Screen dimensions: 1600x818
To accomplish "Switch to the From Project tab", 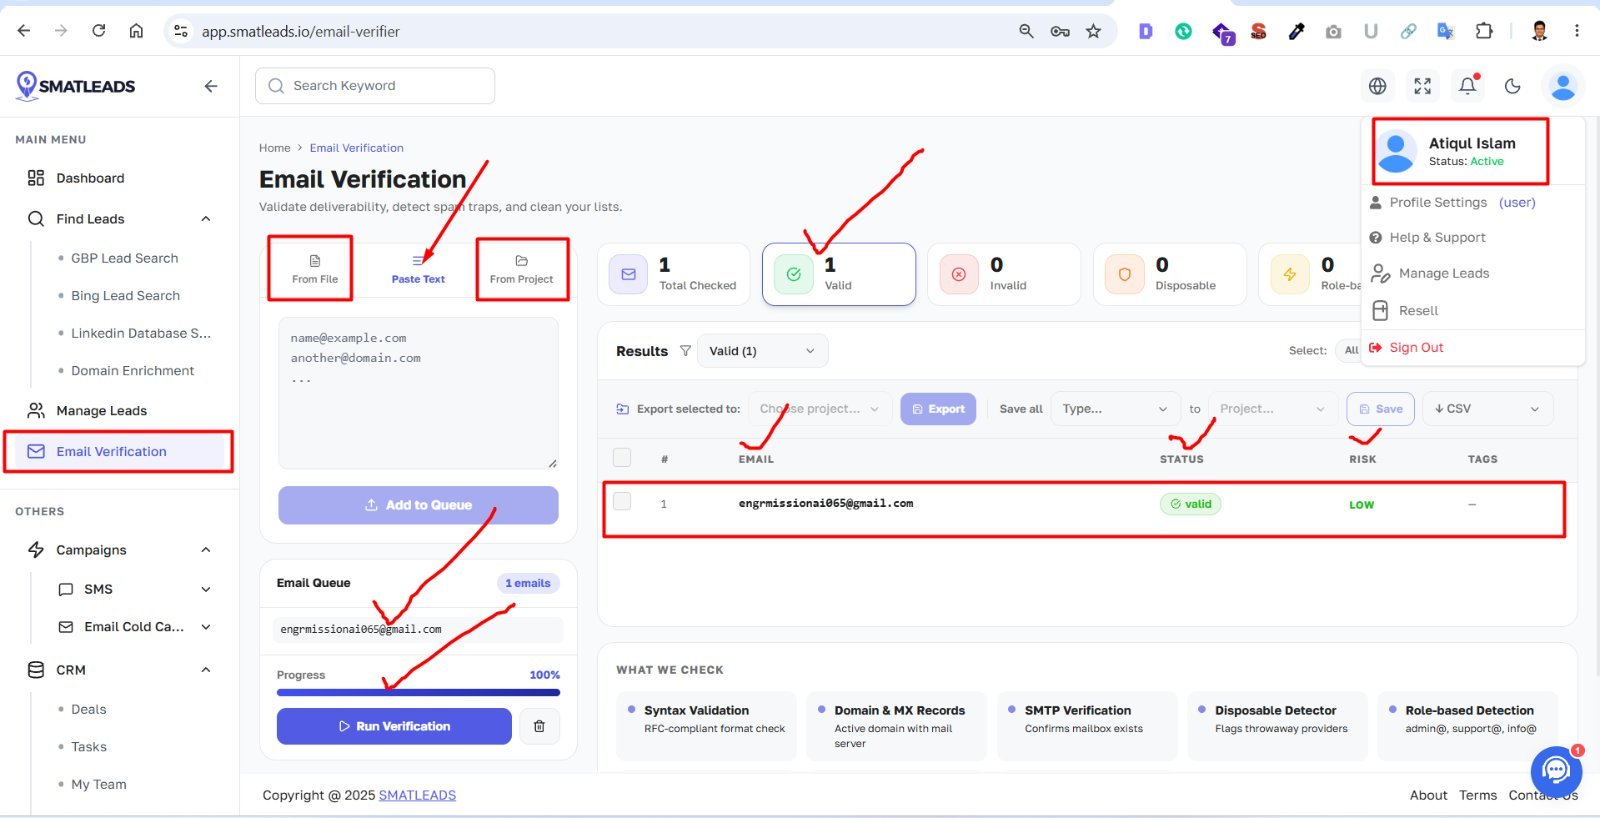I will point(521,269).
